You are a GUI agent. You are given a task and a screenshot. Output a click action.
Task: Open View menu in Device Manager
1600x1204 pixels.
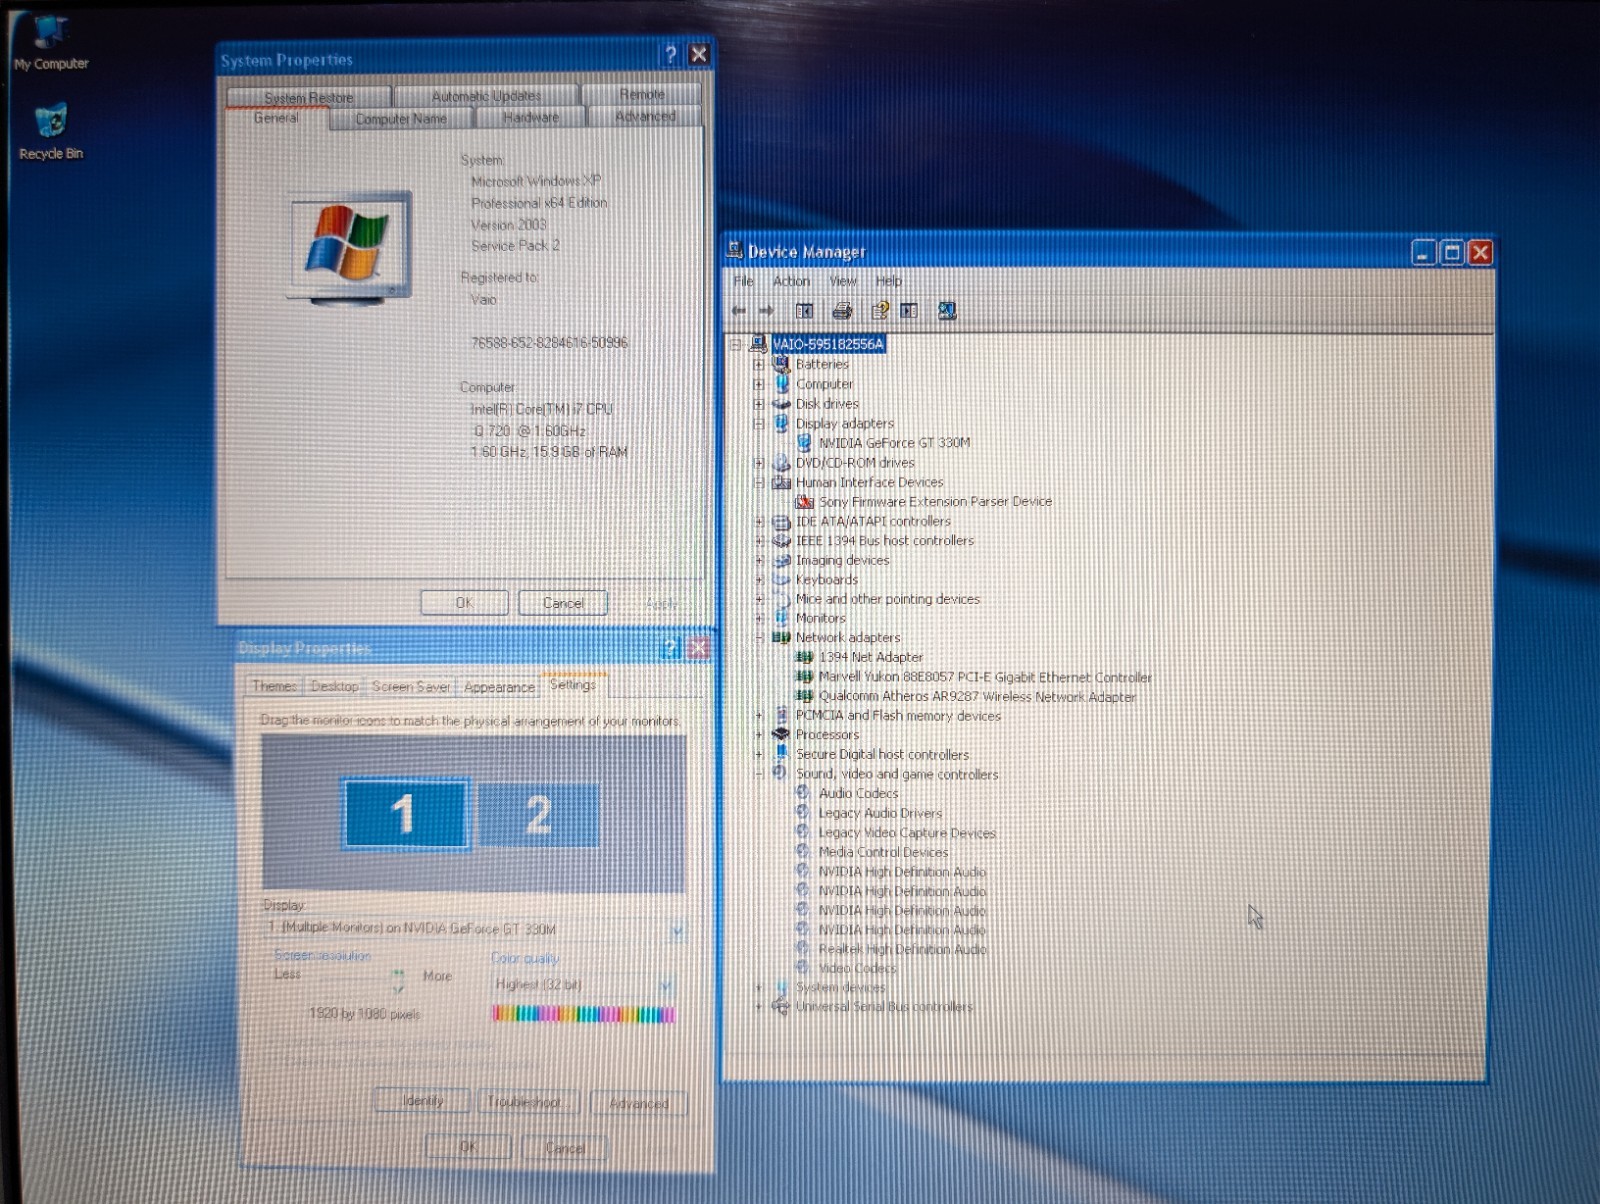tap(843, 281)
